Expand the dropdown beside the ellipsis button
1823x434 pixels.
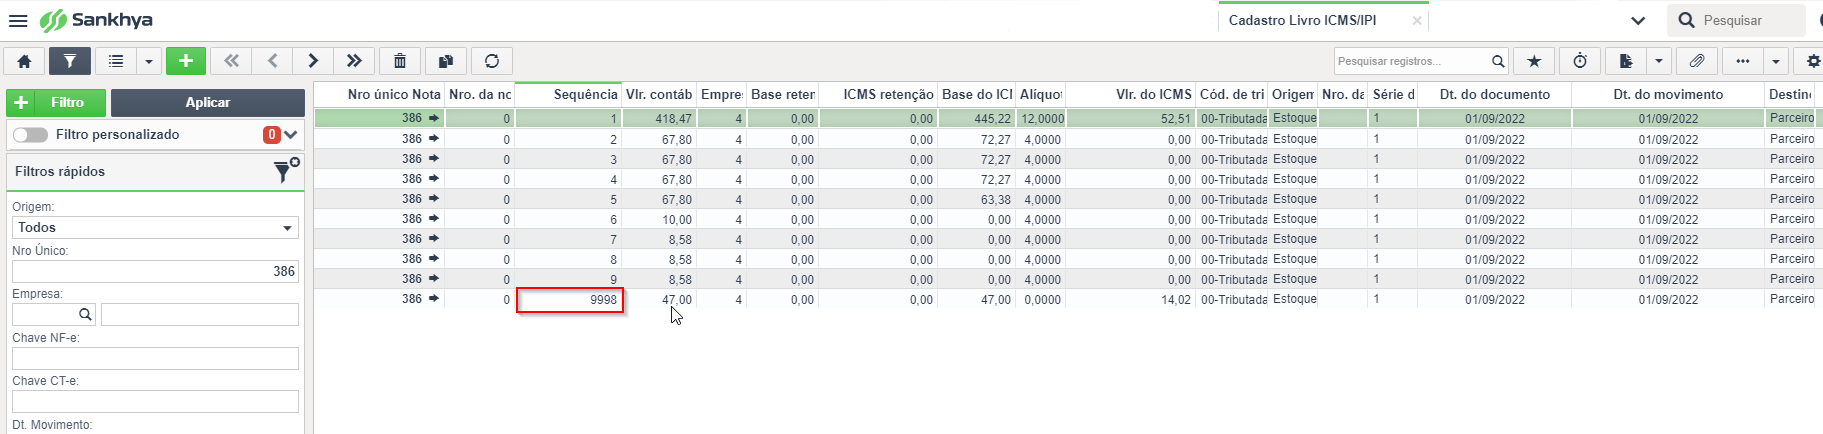coord(1776,61)
